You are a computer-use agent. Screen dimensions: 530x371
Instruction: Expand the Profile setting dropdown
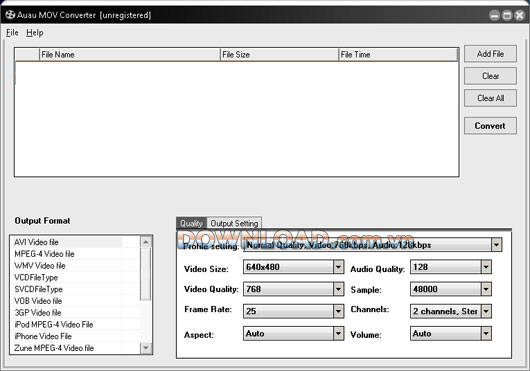[x=496, y=245]
